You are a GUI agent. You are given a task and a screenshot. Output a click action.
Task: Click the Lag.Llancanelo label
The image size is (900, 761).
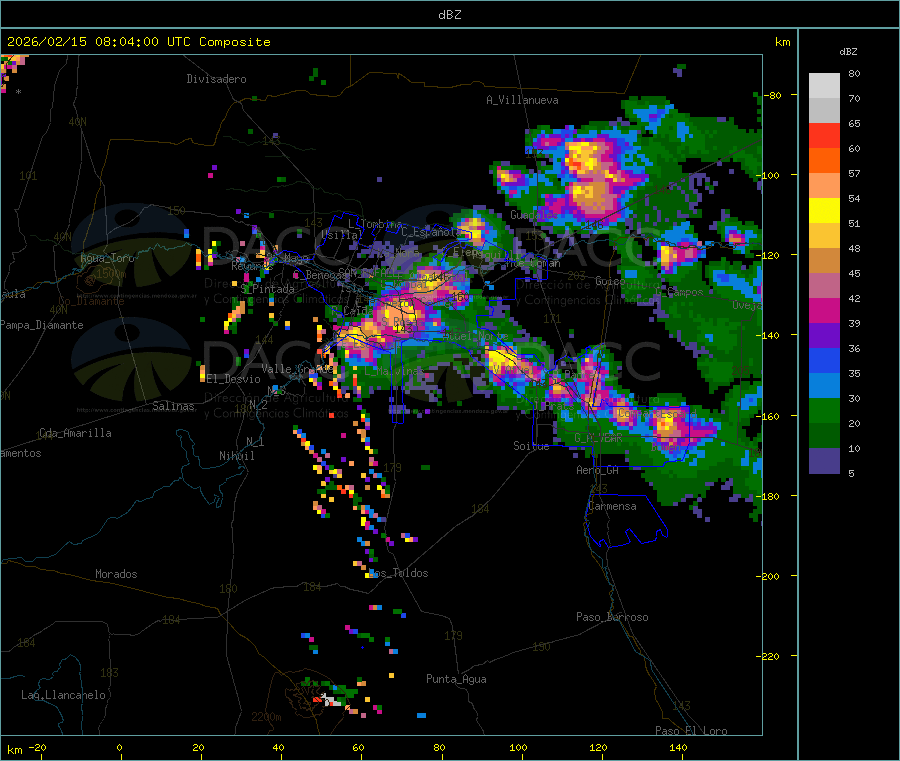[63, 695]
